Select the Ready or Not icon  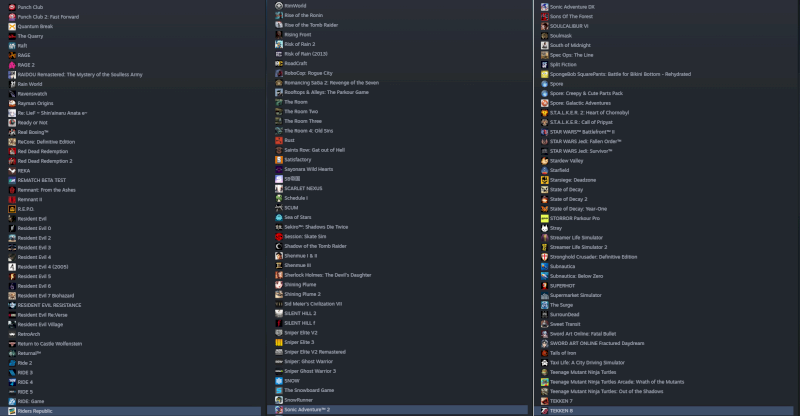[x=12, y=123]
